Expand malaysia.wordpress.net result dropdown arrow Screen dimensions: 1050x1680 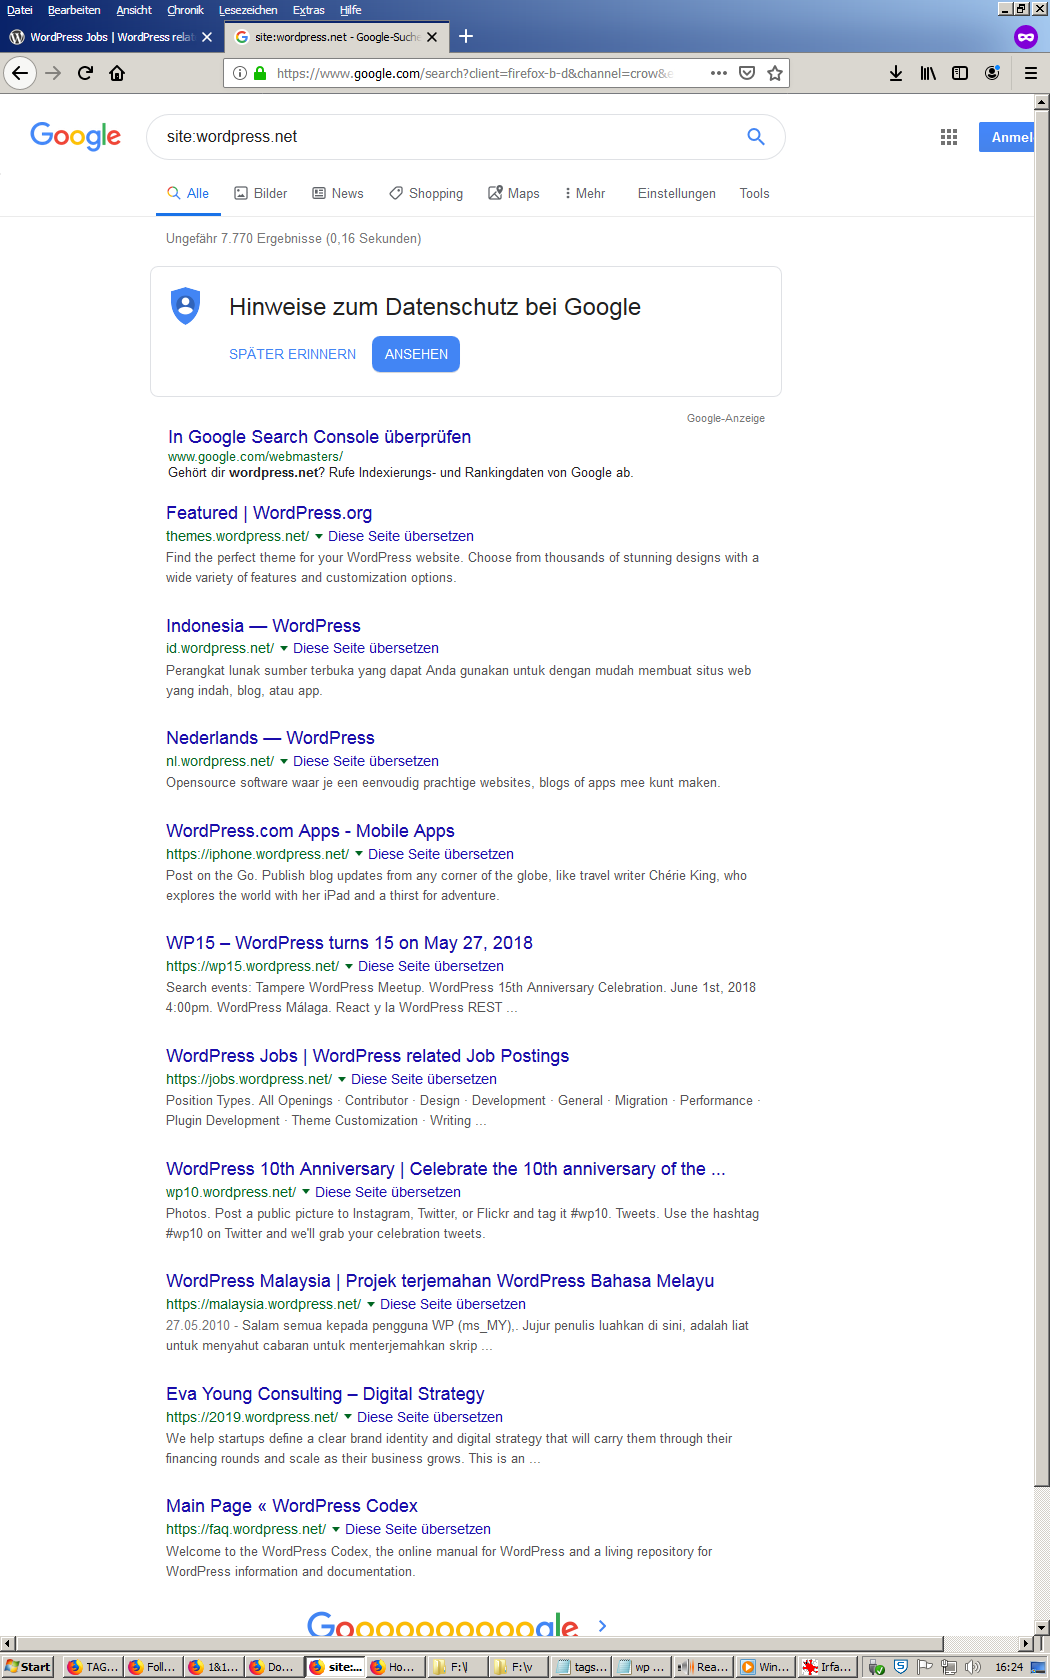tap(371, 1304)
